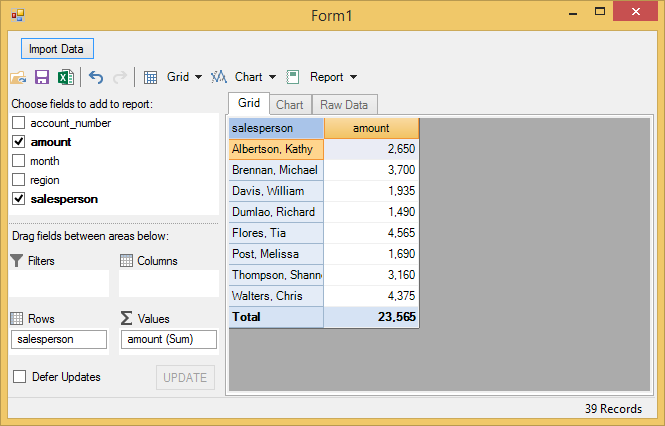The image size is (665, 426).
Task: Click the purple save disk icon
Action: 42,77
